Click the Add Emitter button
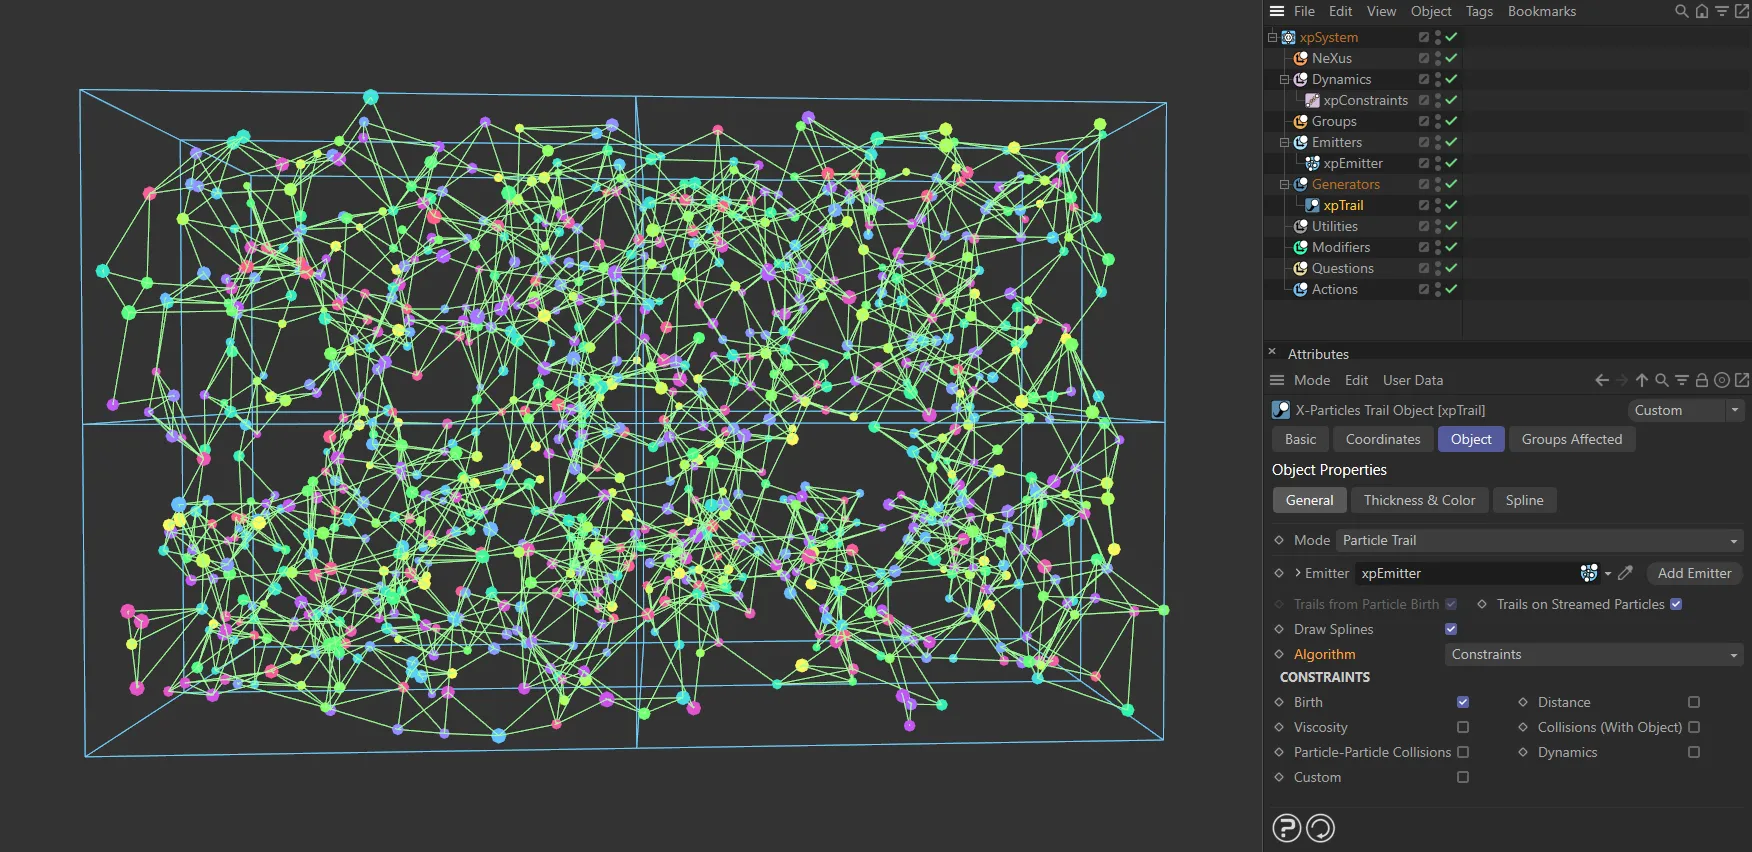Viewport: 1752px width, 852px height. tap(1694, 573)
